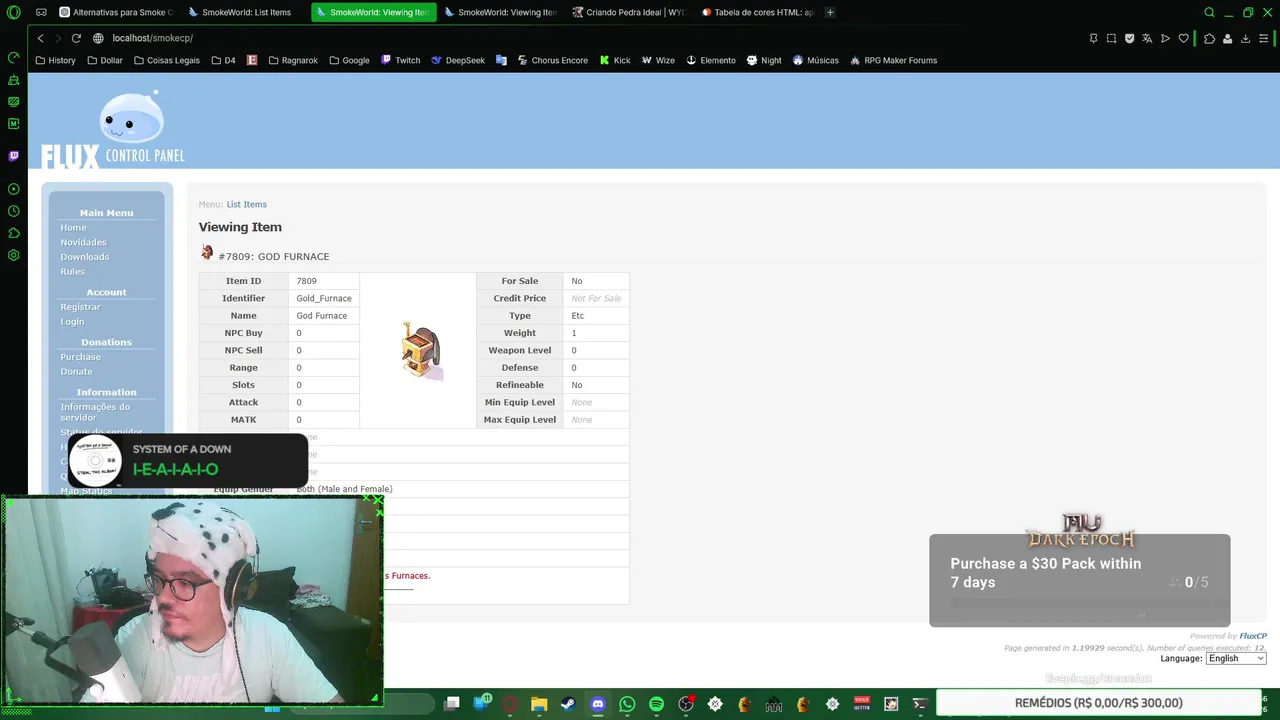Open the profile account icon in toolbar
The height and width of the screenshot is (720, 1280).
pos(1227,38)
